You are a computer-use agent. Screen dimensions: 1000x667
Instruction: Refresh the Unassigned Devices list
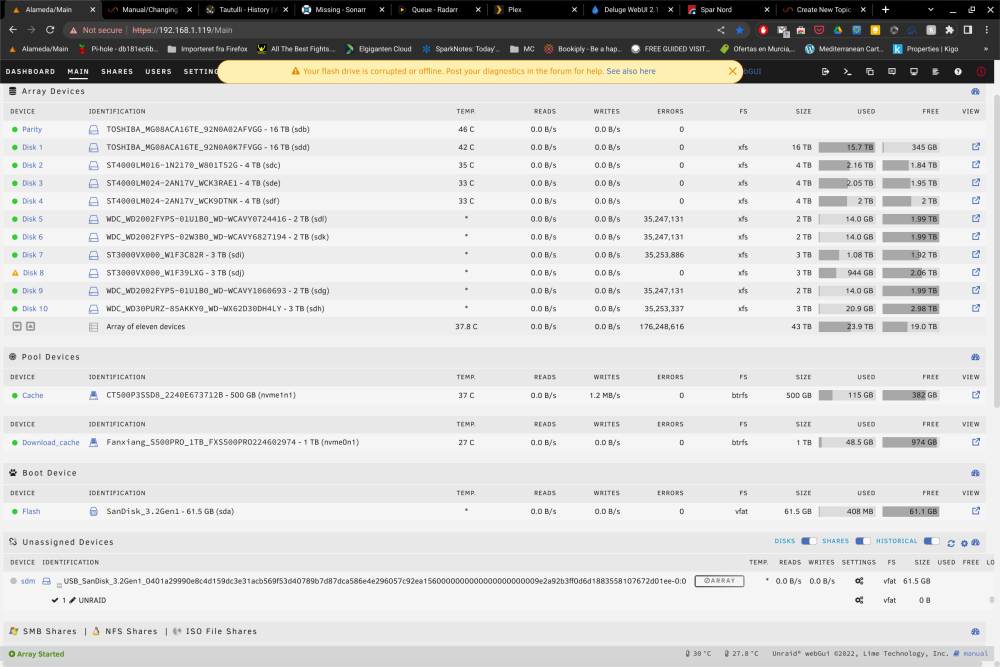[x=951, y=543]
